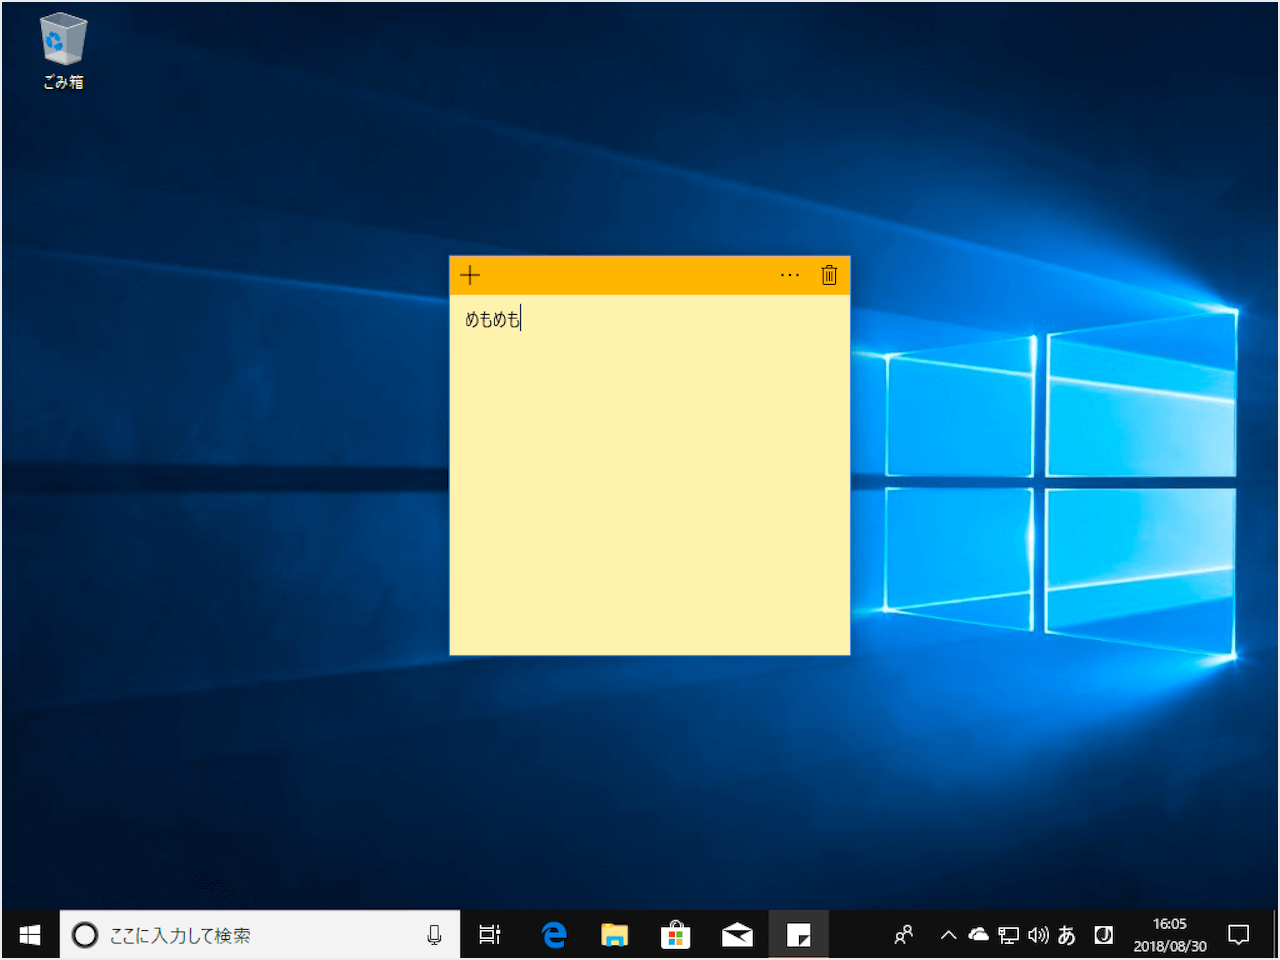Activate the search microphone icon
The height and width of the screenshot is (960, 1280).
(x=434, y=935)
